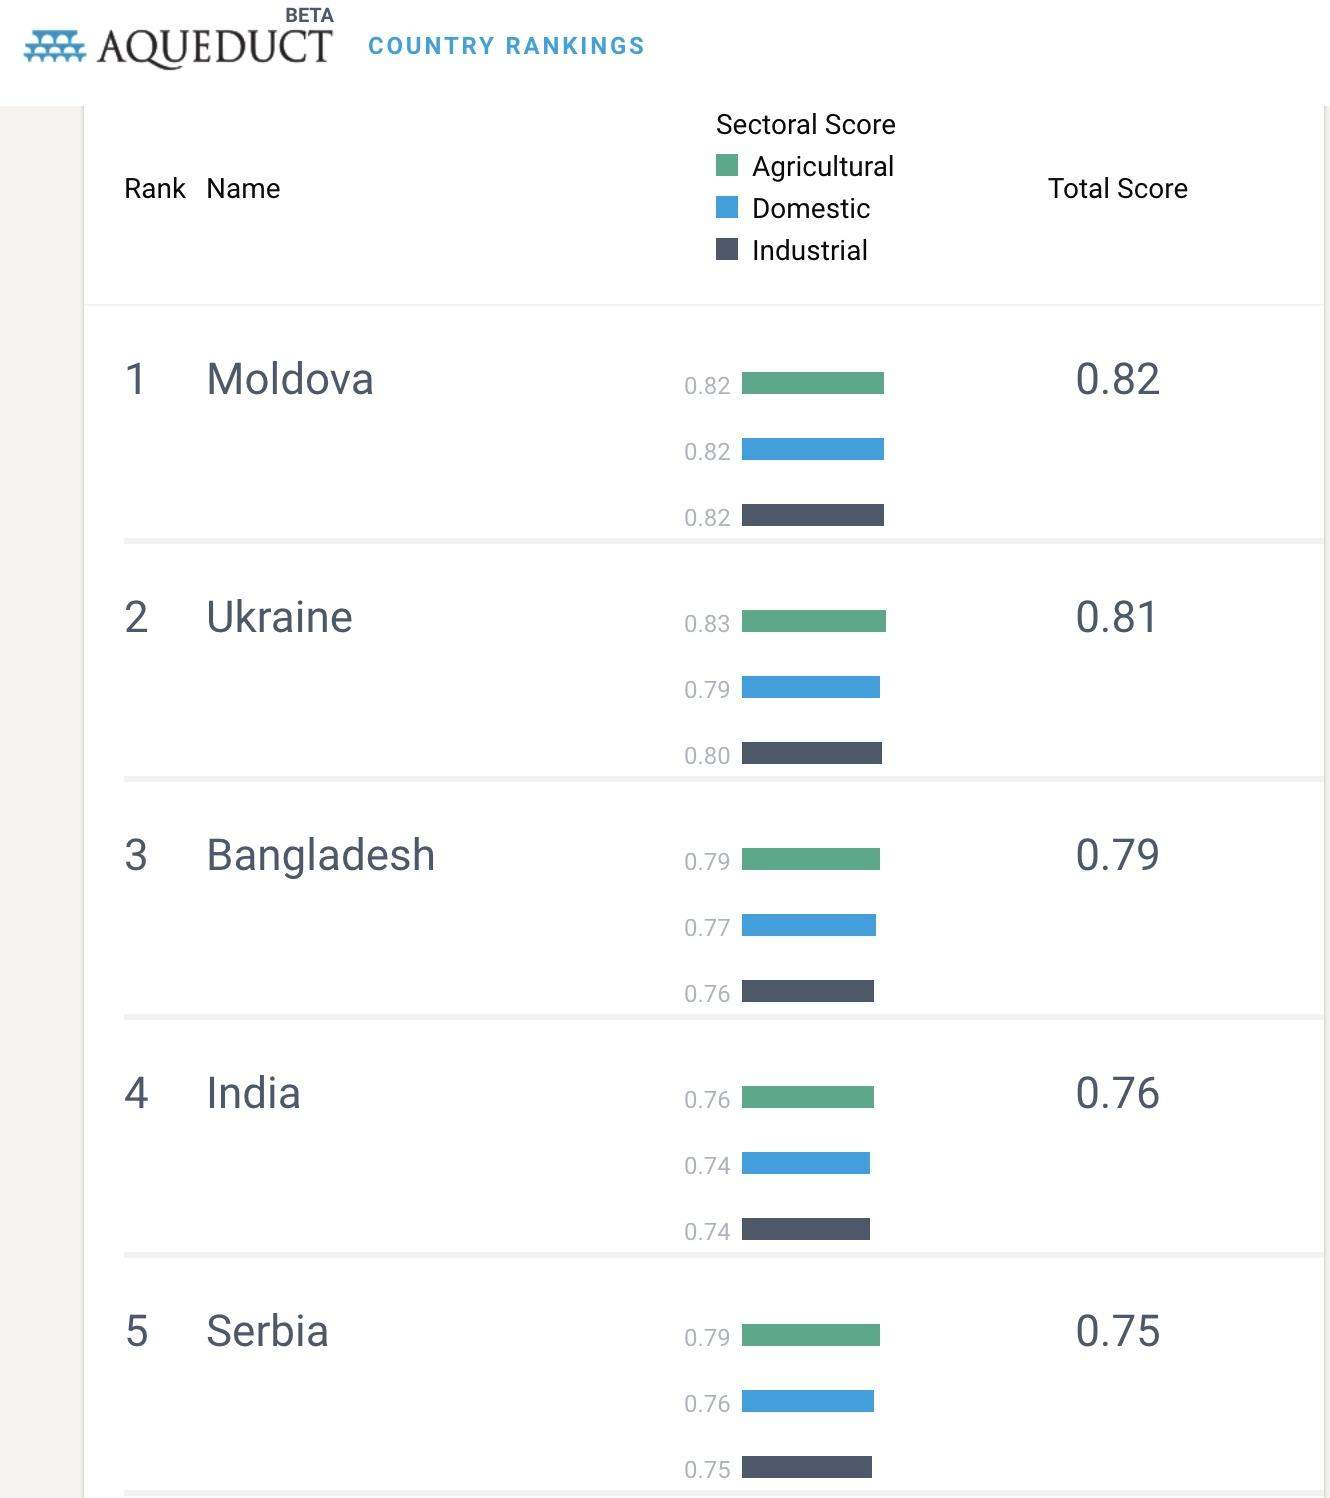Screen dimensions: 1330x1498
Task: Click Serbia's domestic score bar
Action: [807, 1401]
